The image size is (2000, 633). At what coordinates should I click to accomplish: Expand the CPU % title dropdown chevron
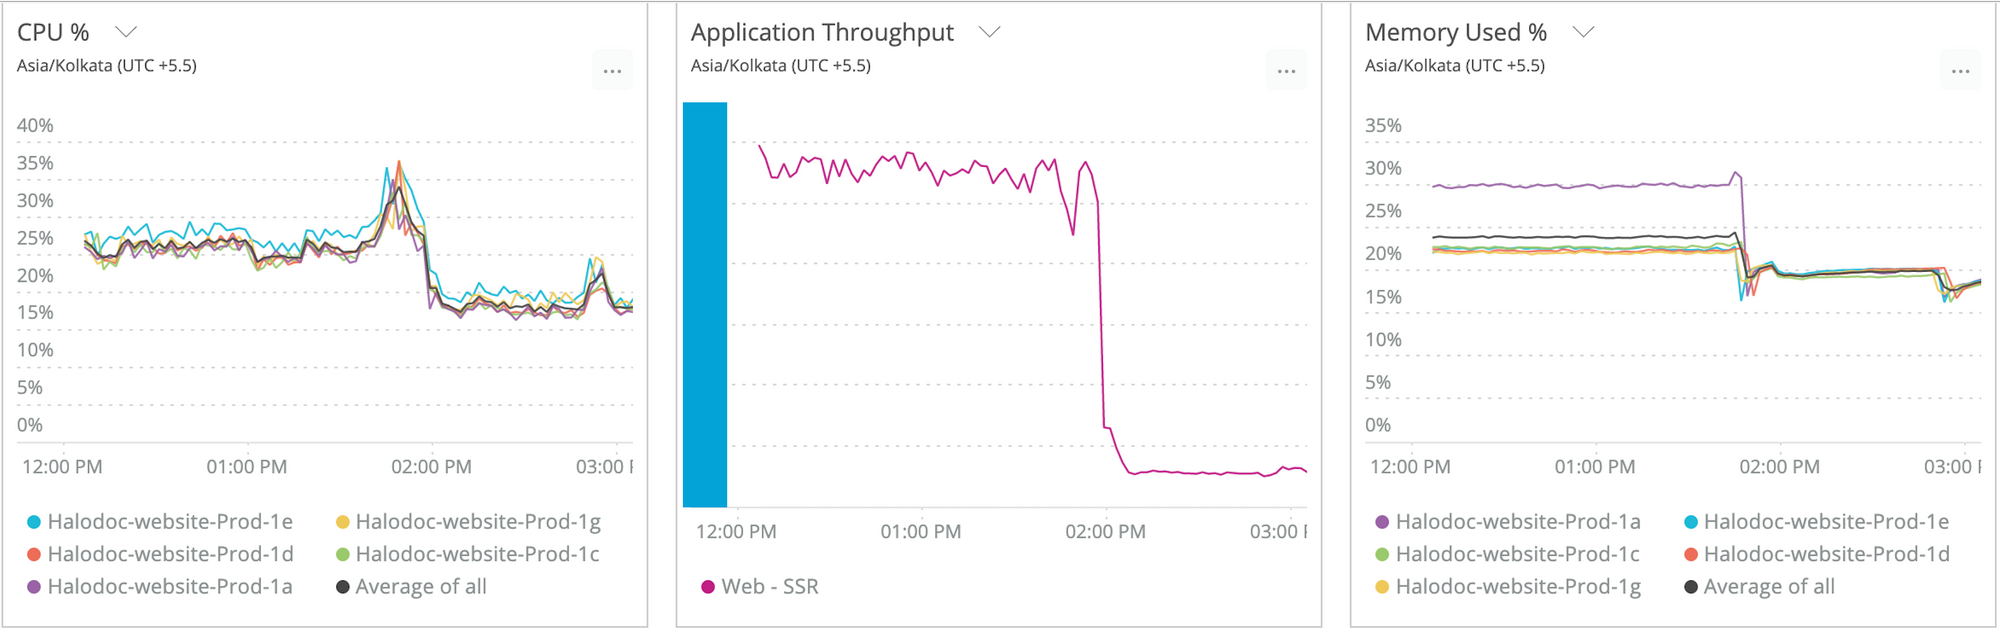coord(125,32)
